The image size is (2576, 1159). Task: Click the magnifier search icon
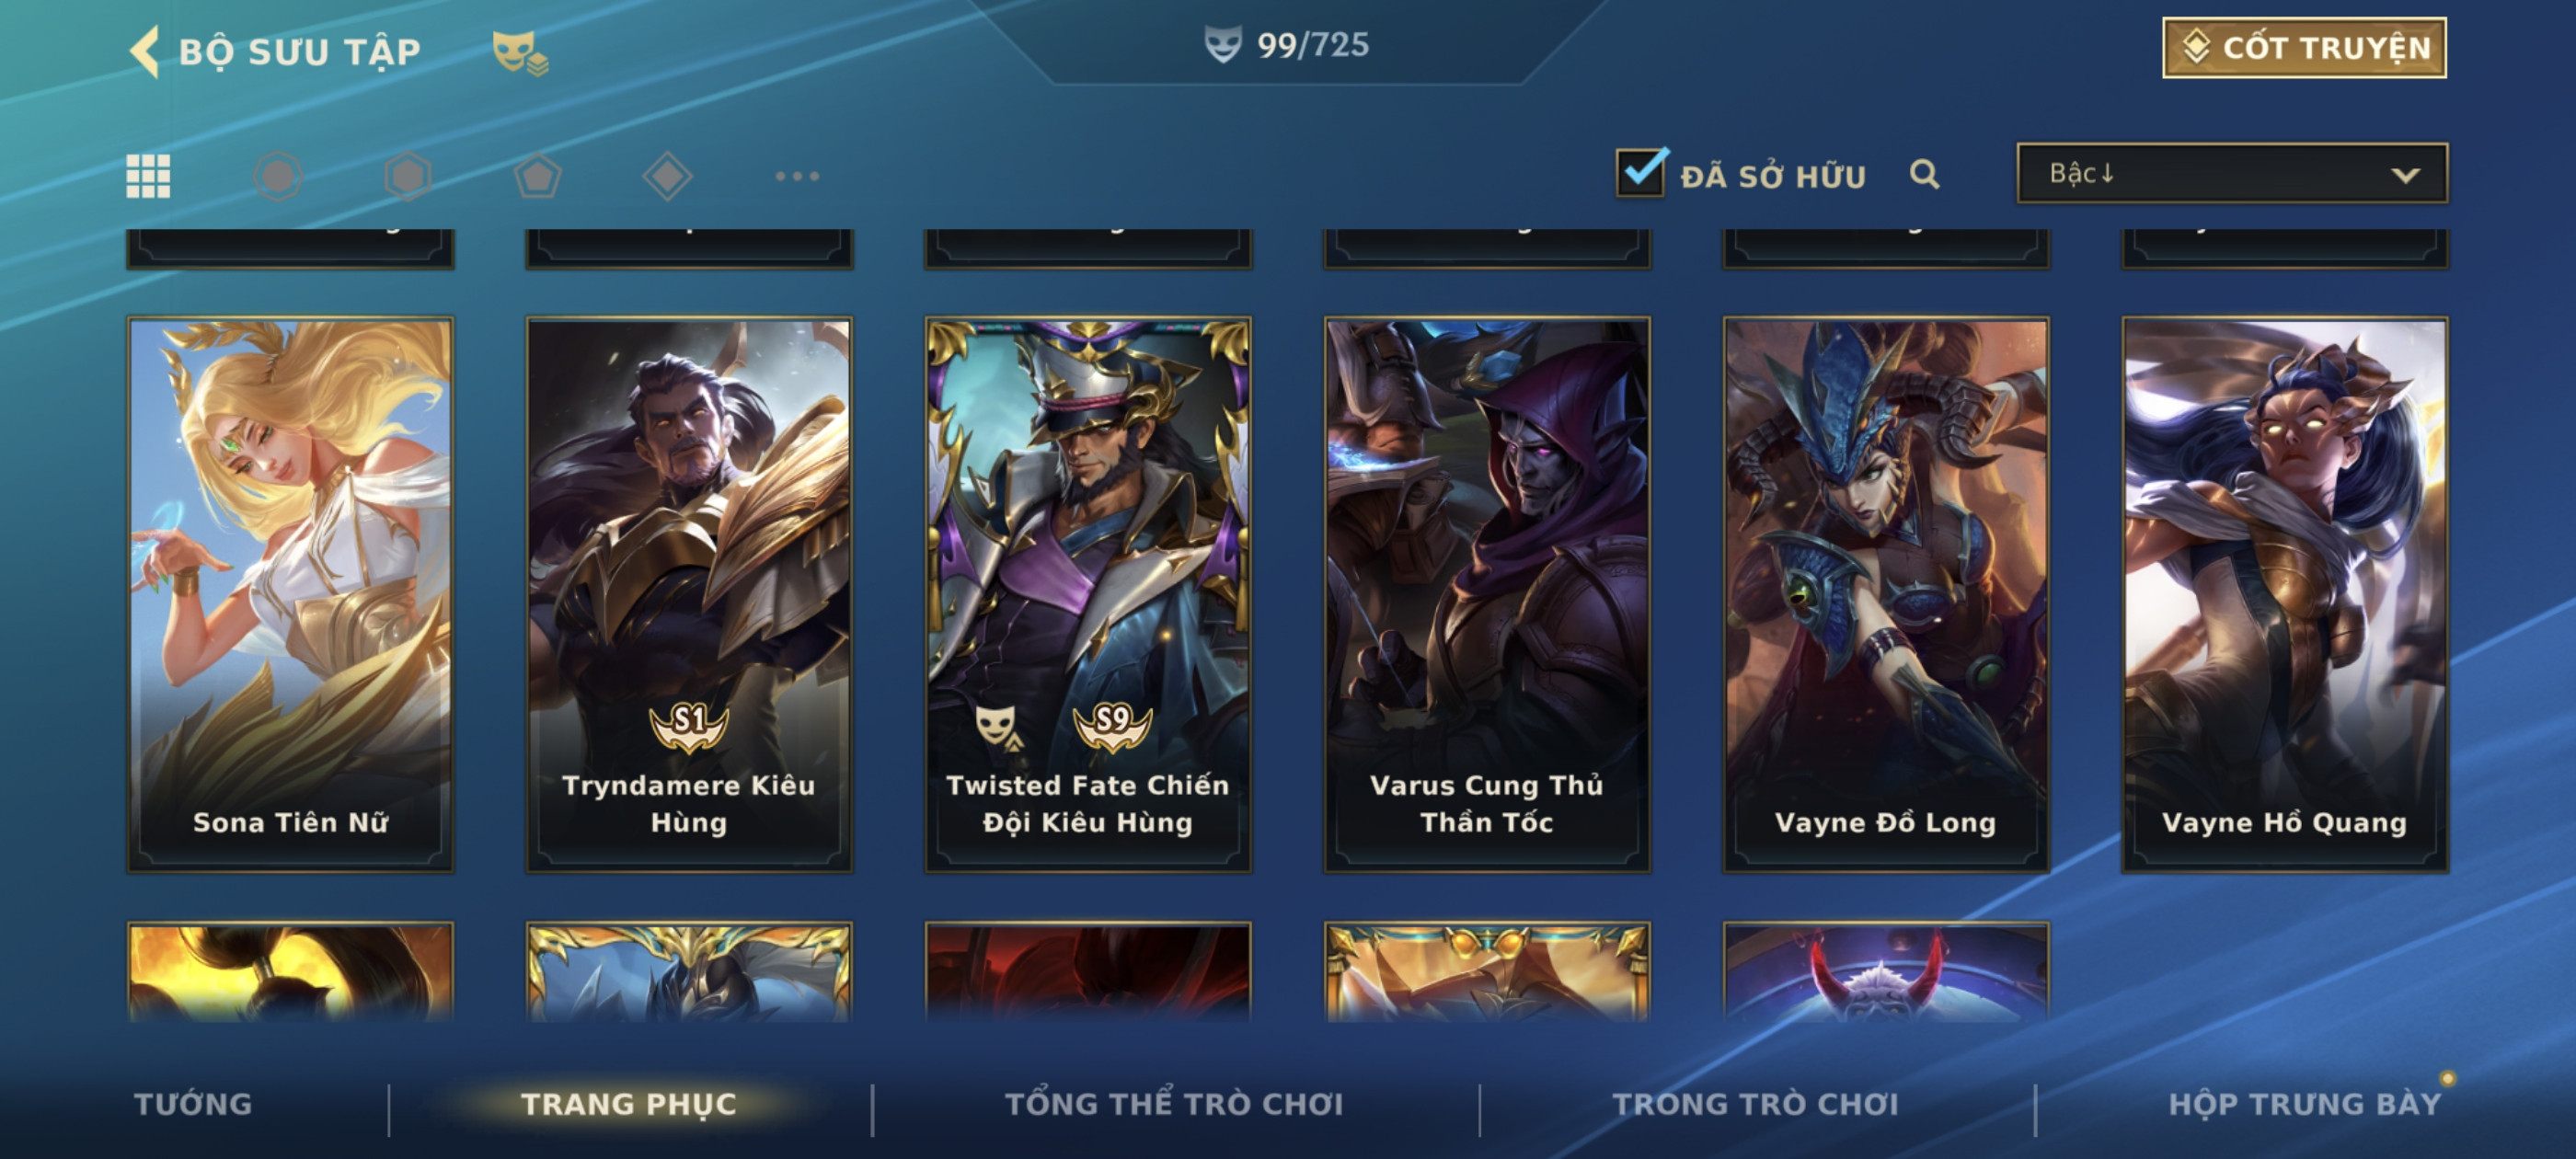click(x=1924, y=174)
